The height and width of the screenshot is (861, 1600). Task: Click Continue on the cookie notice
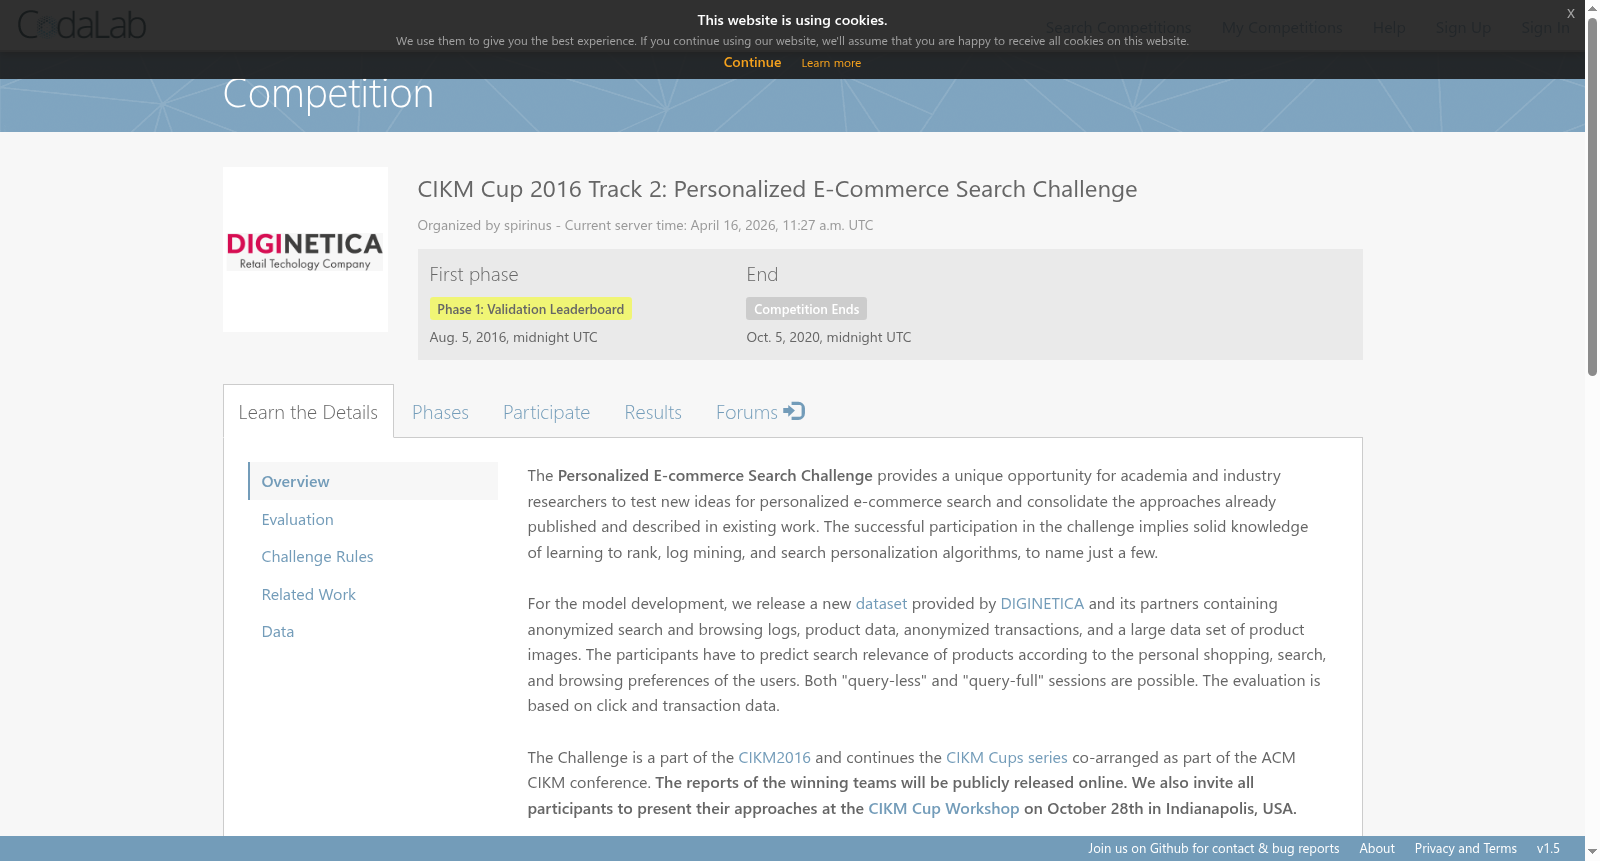752,62
